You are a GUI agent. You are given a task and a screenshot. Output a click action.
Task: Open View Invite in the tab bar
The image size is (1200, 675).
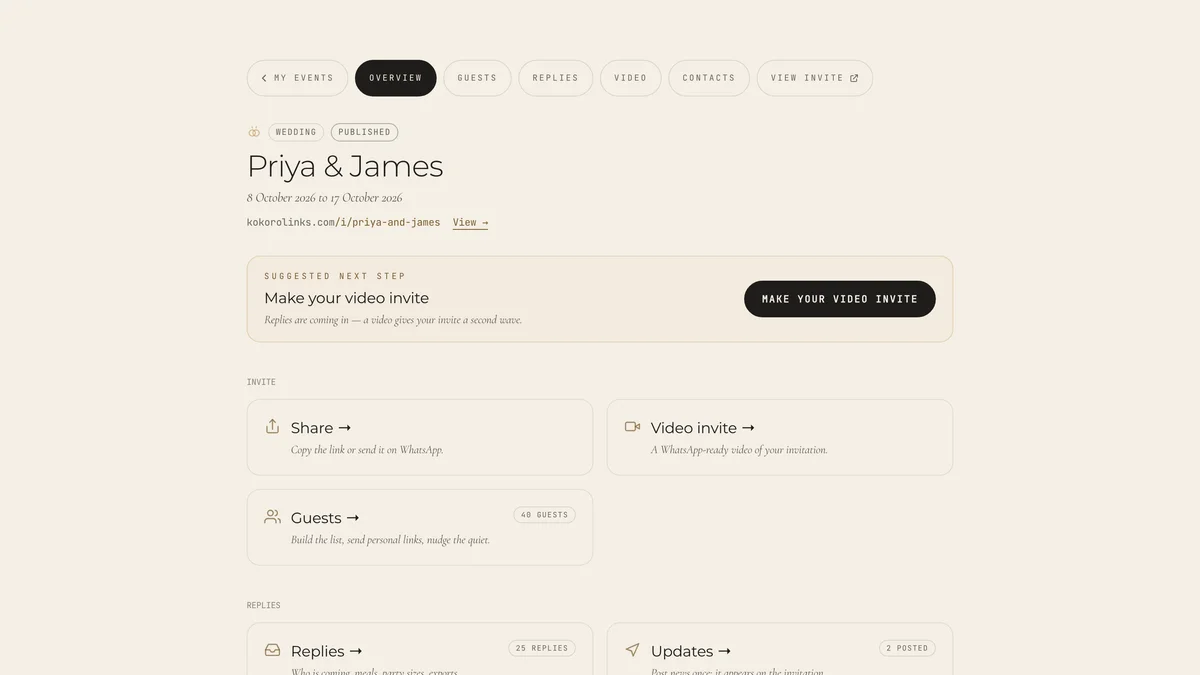pyautogui.click(x=814, y=78)
